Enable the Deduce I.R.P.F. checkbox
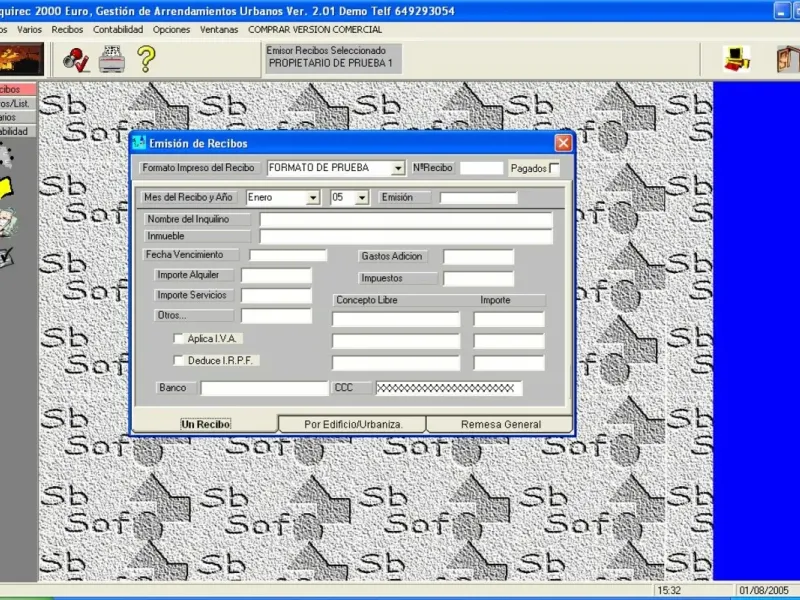800x600 pixels. 178,360
